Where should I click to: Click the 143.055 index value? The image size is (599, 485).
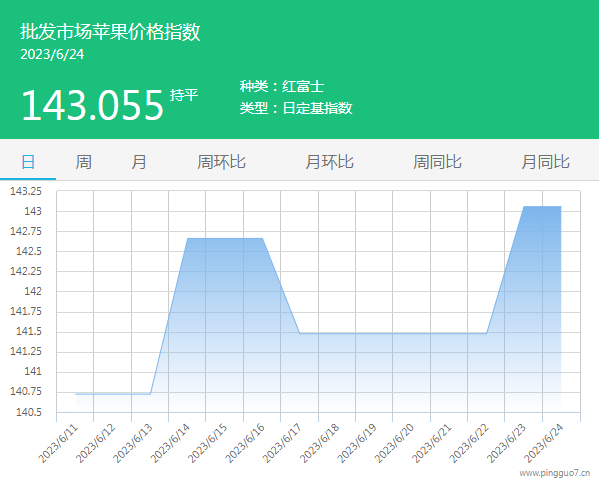coord(92,105)
